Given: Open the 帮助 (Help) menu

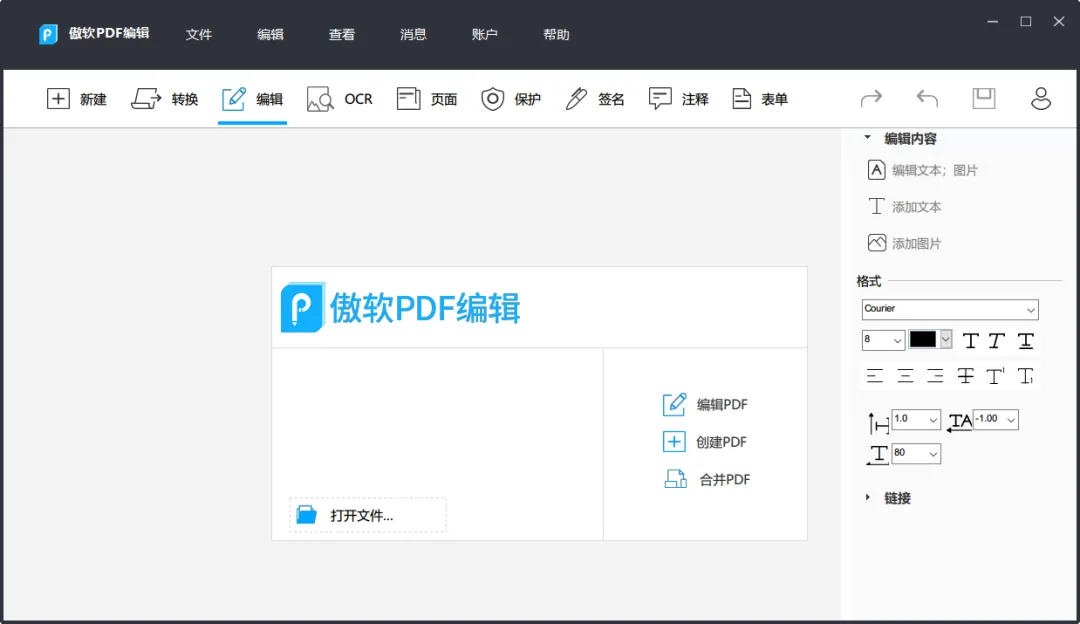Looking at the screenshot, I should [x=556, y=34].
